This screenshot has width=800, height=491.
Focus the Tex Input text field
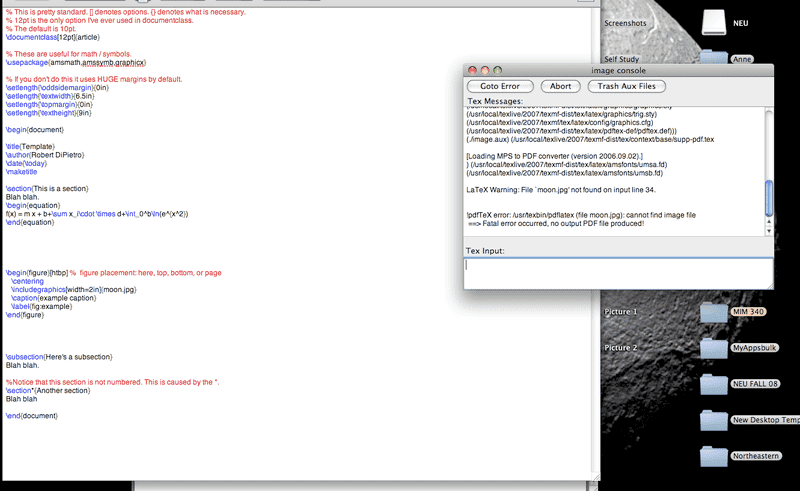[x=617, y=273]
